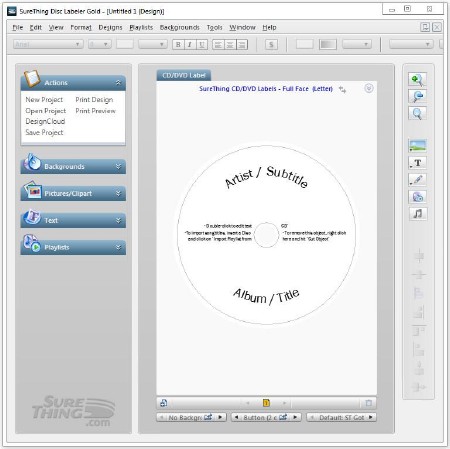Click DesignCloud link

tap(45, 121)
